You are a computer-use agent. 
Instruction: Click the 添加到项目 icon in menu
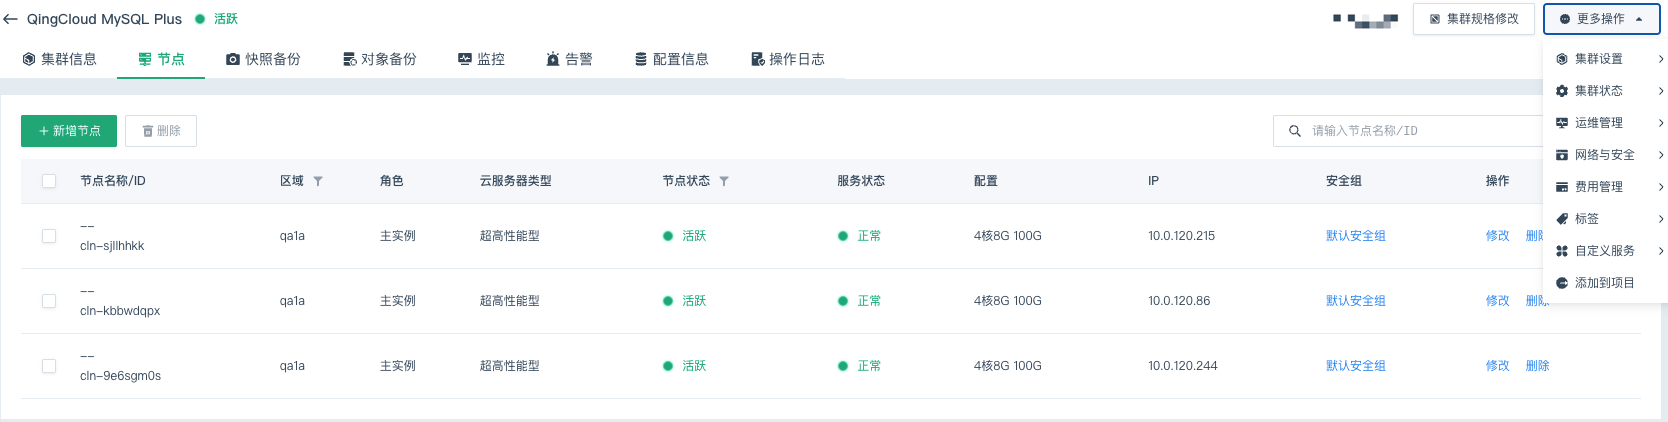[1562, 283]
